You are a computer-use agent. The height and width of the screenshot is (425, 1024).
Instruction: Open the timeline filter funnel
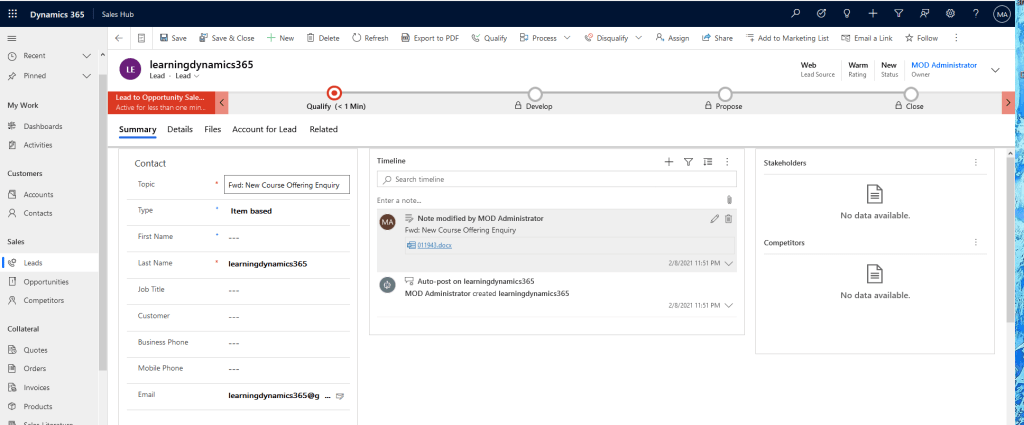(x=688, y=161)
